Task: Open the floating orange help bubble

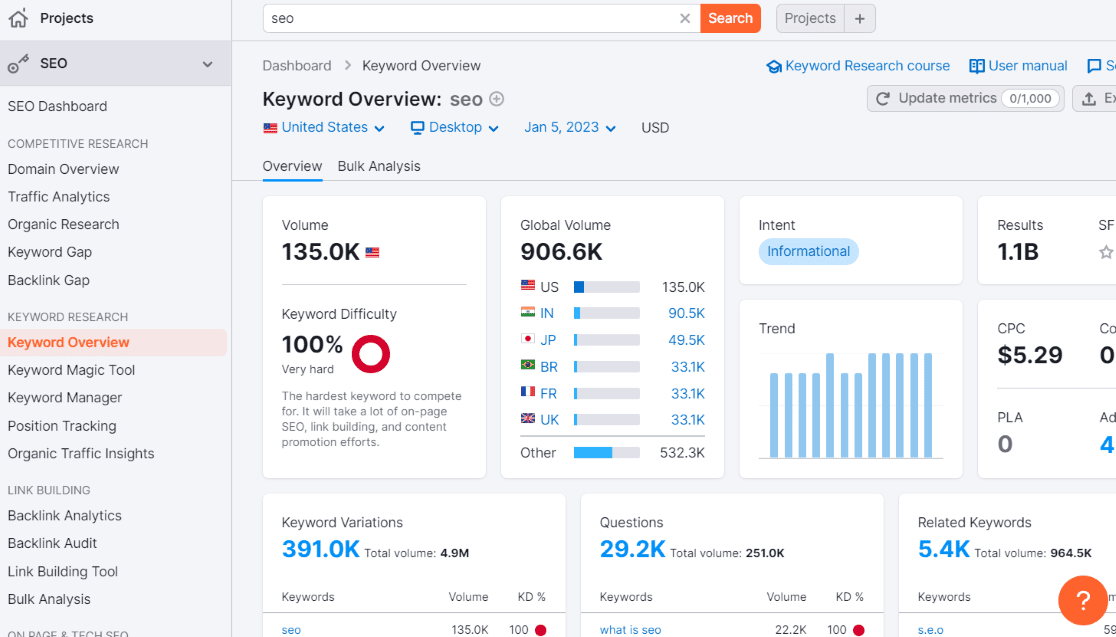Action: point(1083,600)
